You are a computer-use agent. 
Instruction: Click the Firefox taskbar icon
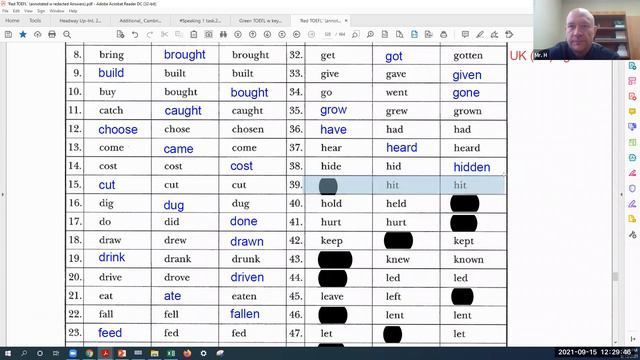[187, 353]
